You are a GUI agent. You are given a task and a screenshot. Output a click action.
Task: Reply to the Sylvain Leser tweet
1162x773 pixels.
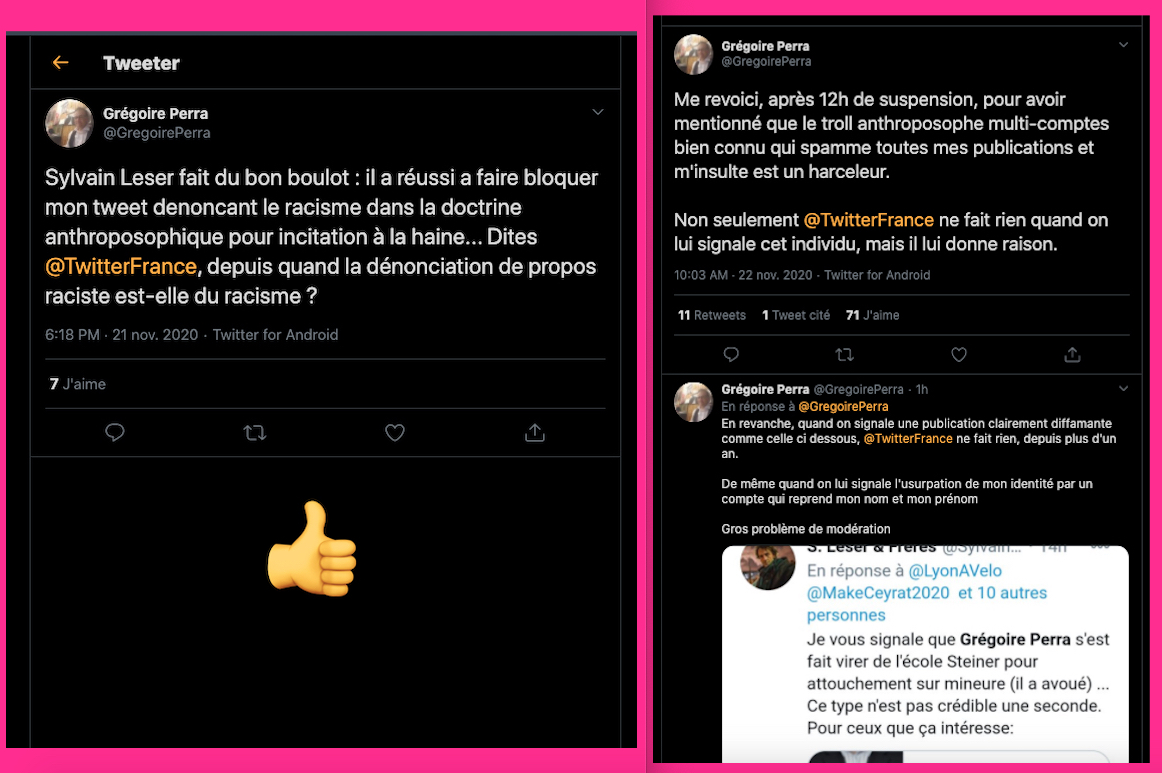coord(115,432)
